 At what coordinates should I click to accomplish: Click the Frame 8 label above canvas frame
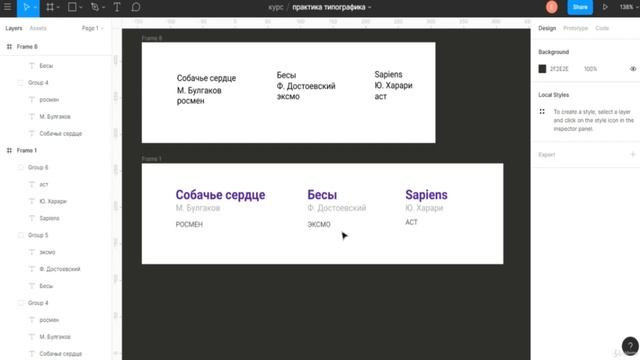pyautogui.click(x=152, y=38)
